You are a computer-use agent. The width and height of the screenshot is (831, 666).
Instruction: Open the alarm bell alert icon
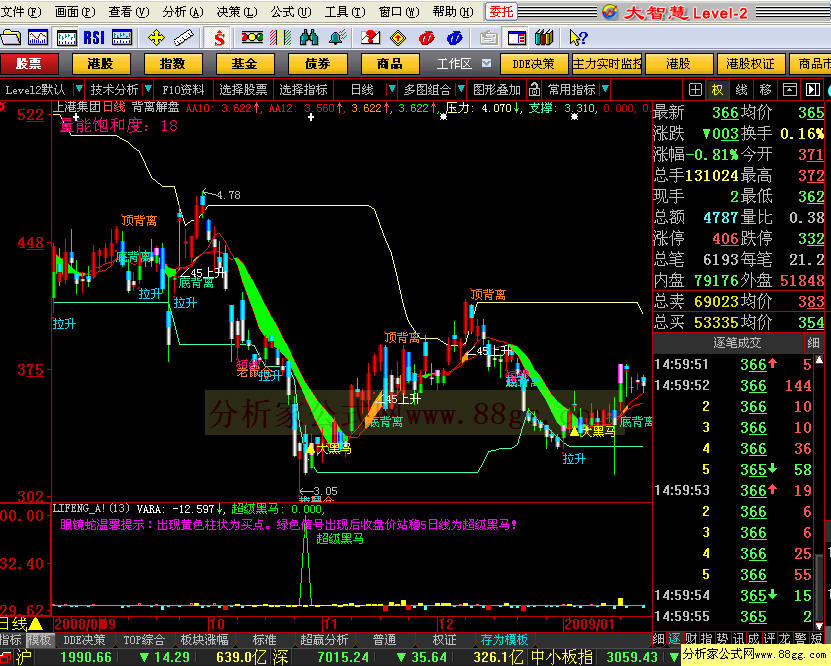[338, 38]
